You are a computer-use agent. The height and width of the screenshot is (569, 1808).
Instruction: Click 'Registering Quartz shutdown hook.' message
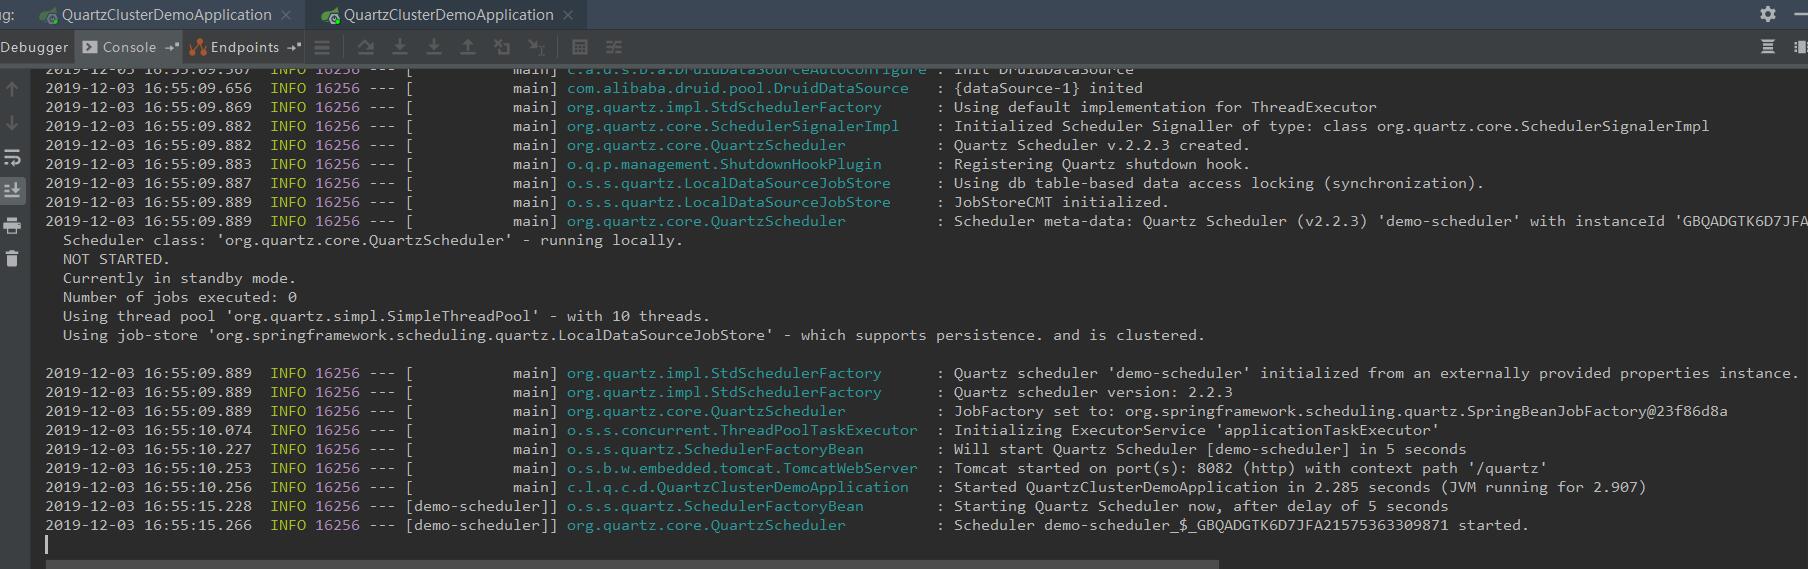click(x=1102, y=164)
